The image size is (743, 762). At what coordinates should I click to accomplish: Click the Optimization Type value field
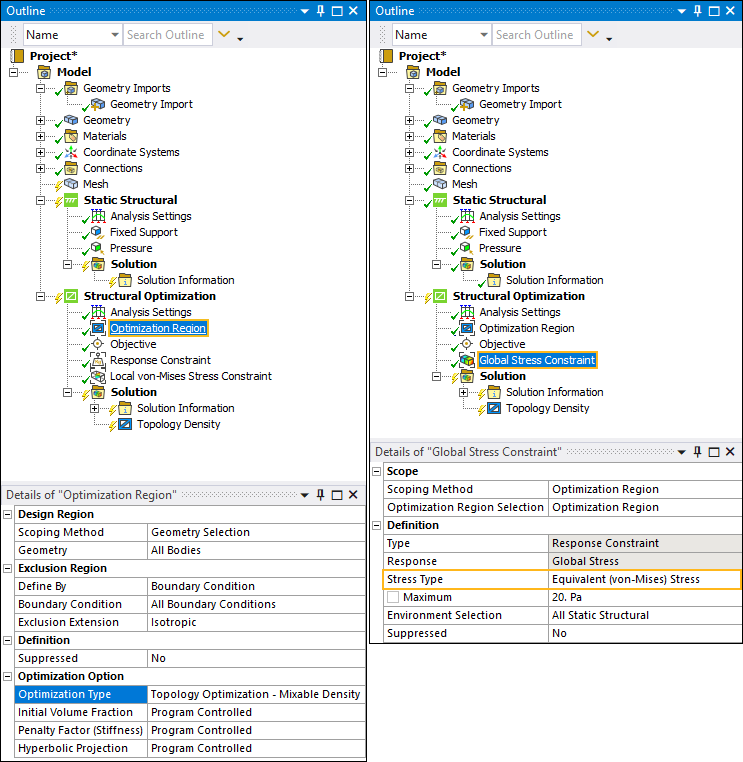coord(255,694)
